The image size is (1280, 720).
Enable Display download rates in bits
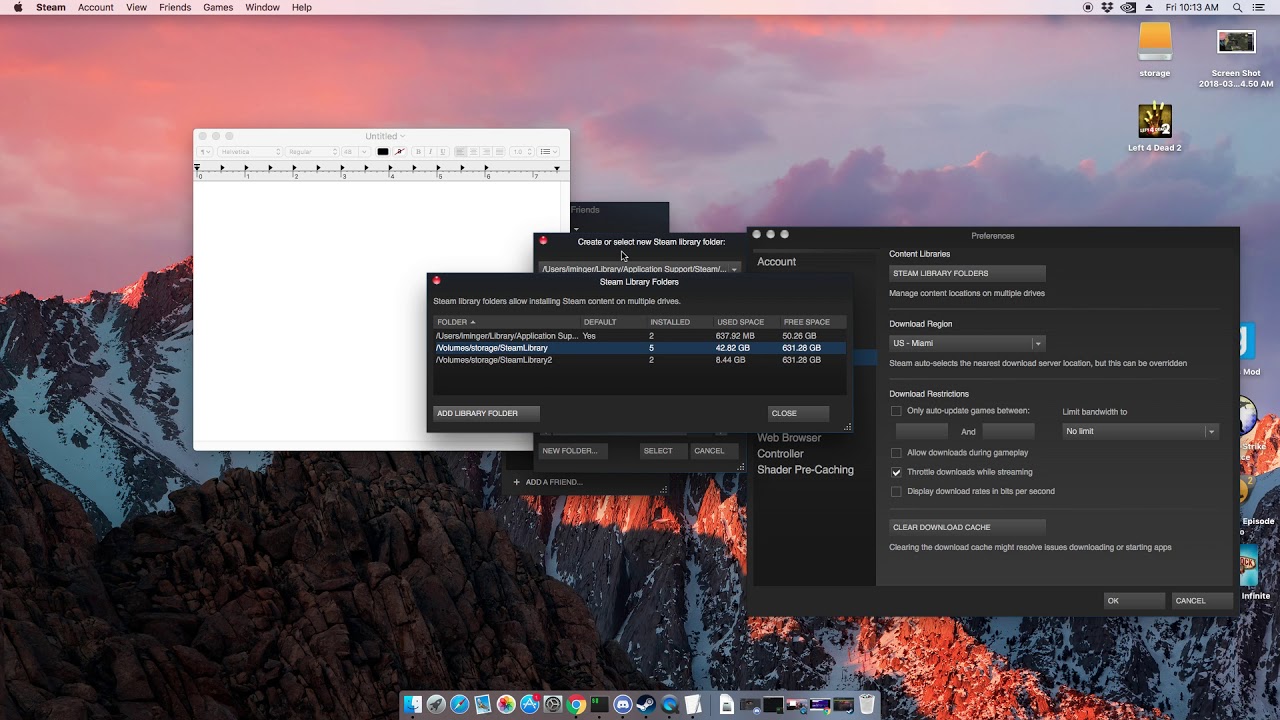click(896, 491)
